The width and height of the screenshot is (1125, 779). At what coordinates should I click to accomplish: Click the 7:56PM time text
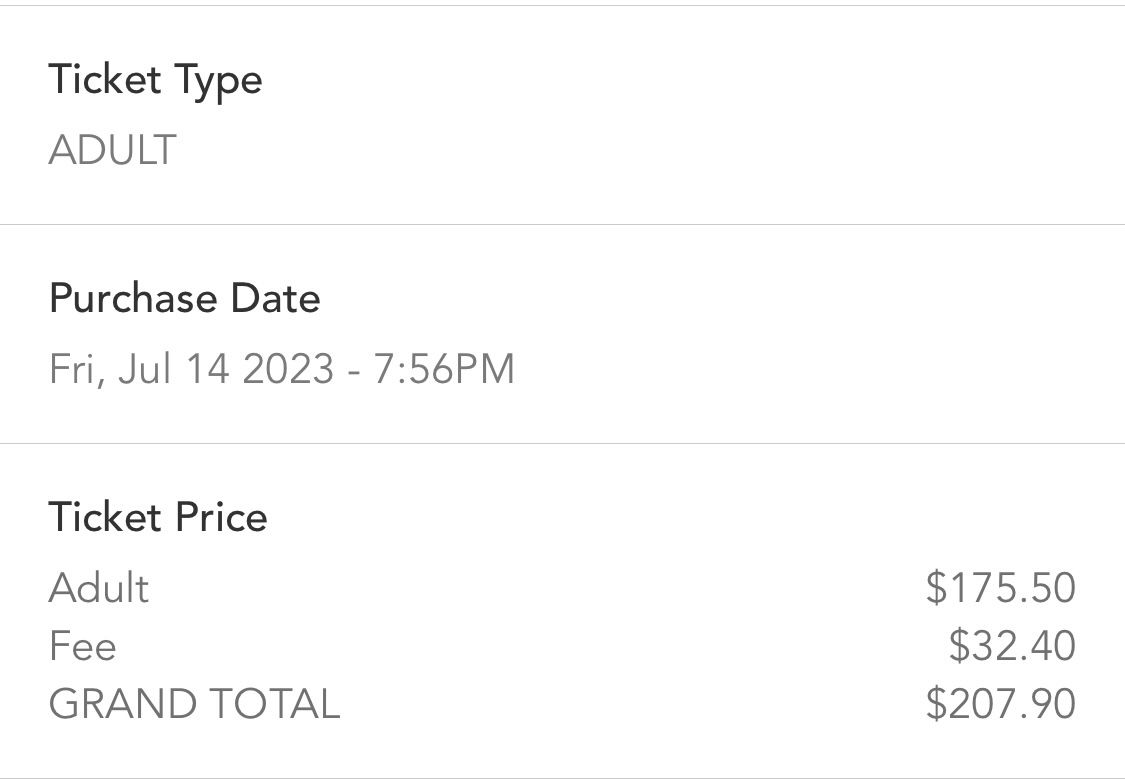coord(444,369)
